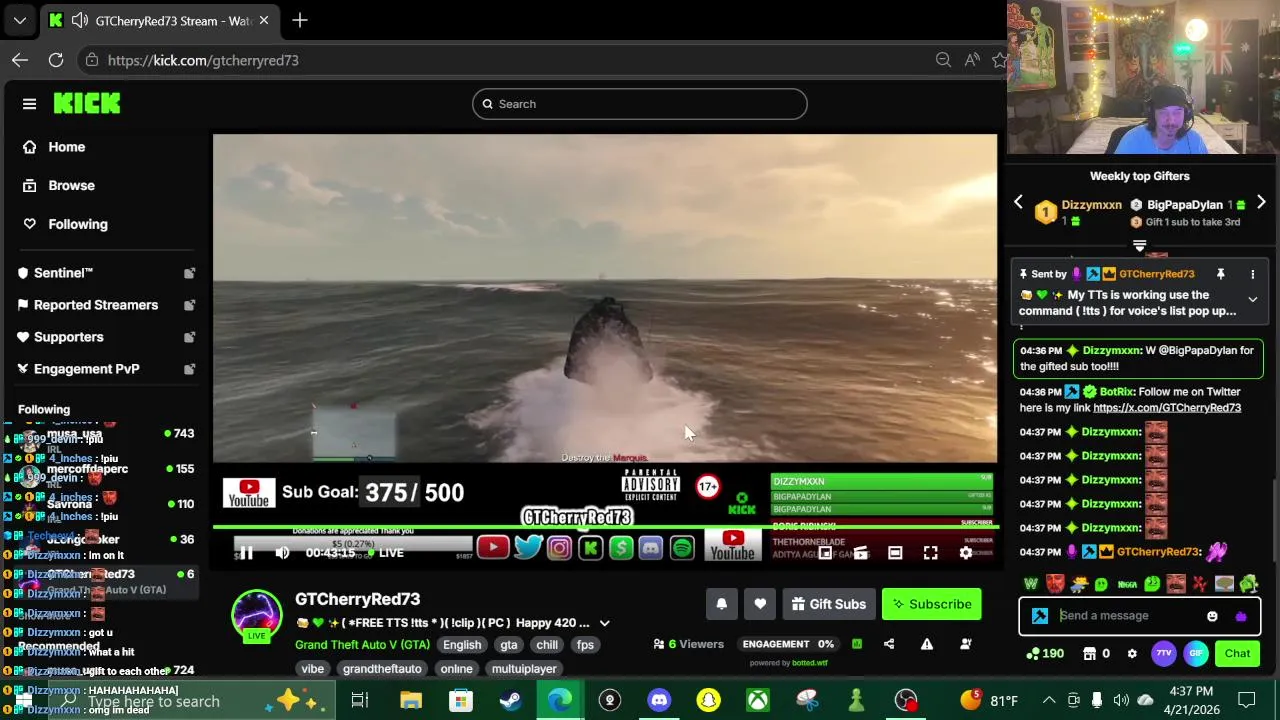Open the GIF picker button
The image size is (1280, 720).
point(1196,654)
